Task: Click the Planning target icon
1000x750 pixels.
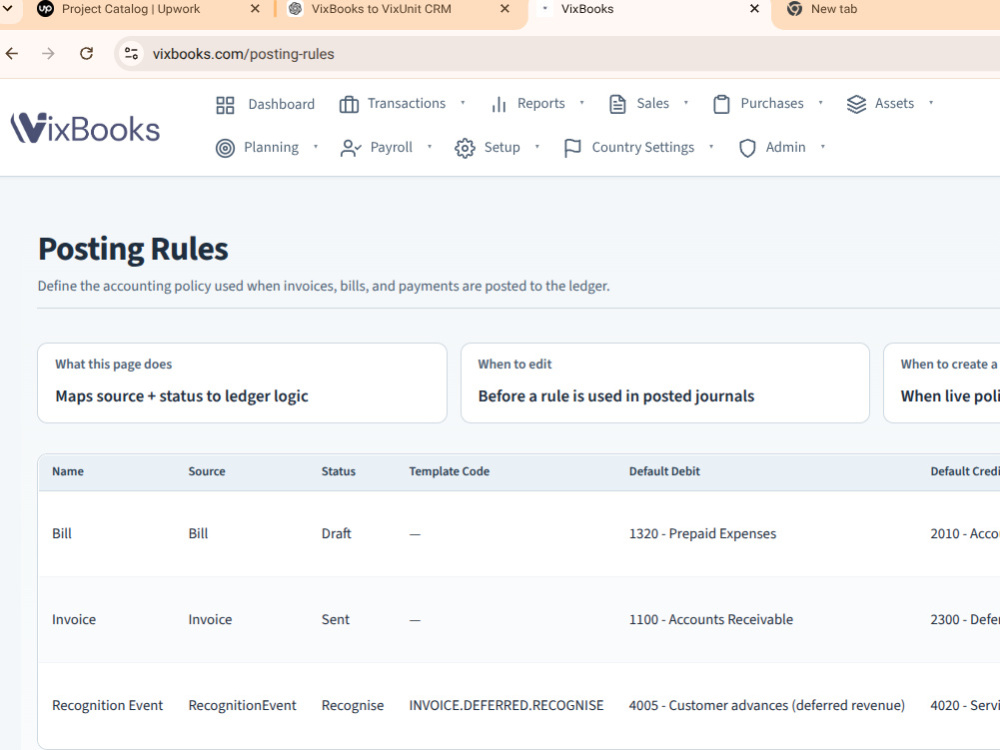Action: pos(225,148)
